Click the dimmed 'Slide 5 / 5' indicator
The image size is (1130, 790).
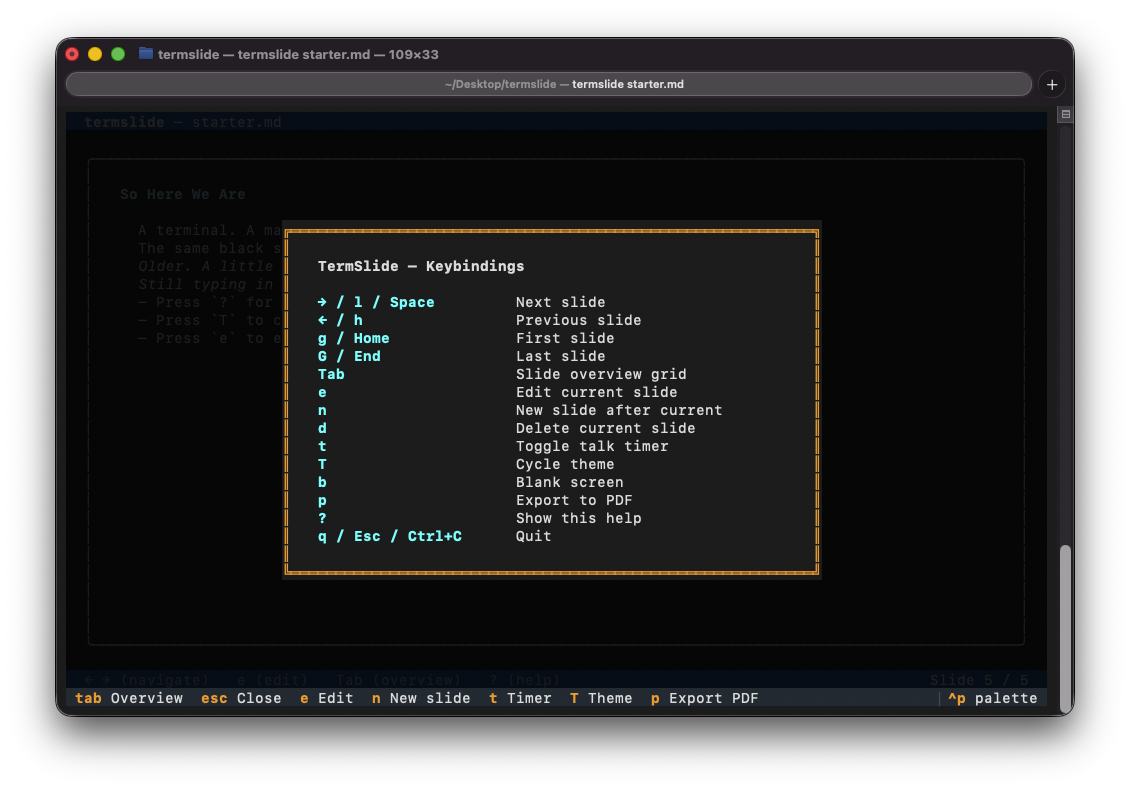pyautogui.click(x=979, y=680)
